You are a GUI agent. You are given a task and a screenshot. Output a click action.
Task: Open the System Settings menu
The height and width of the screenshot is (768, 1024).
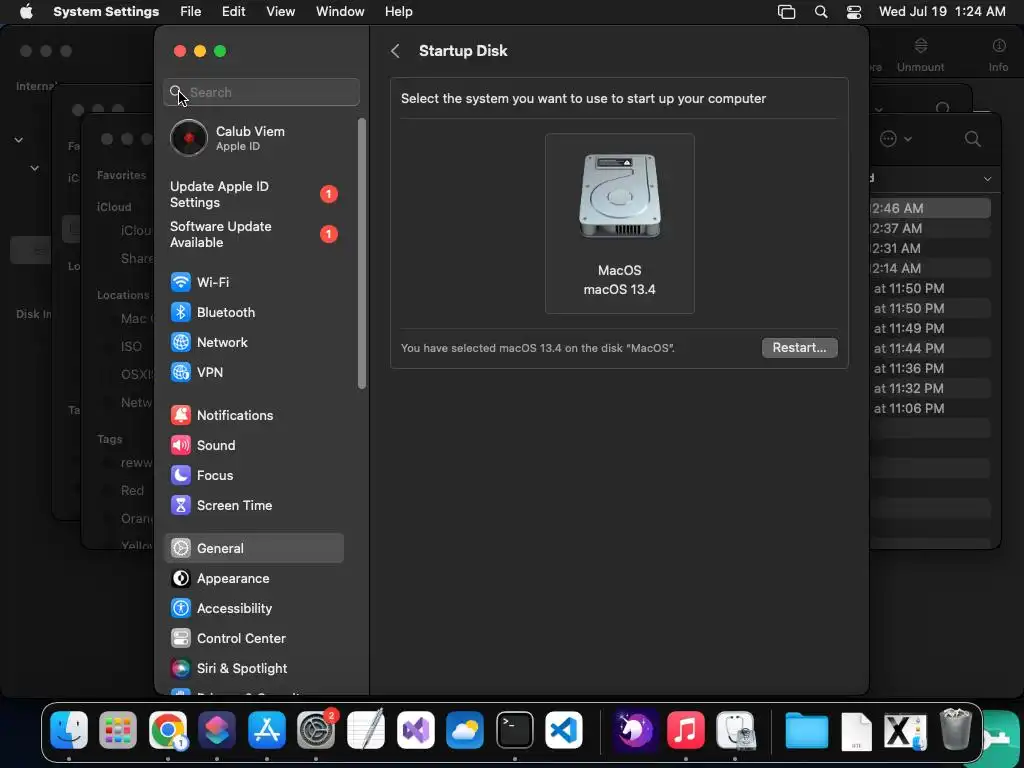click(106, 12)
